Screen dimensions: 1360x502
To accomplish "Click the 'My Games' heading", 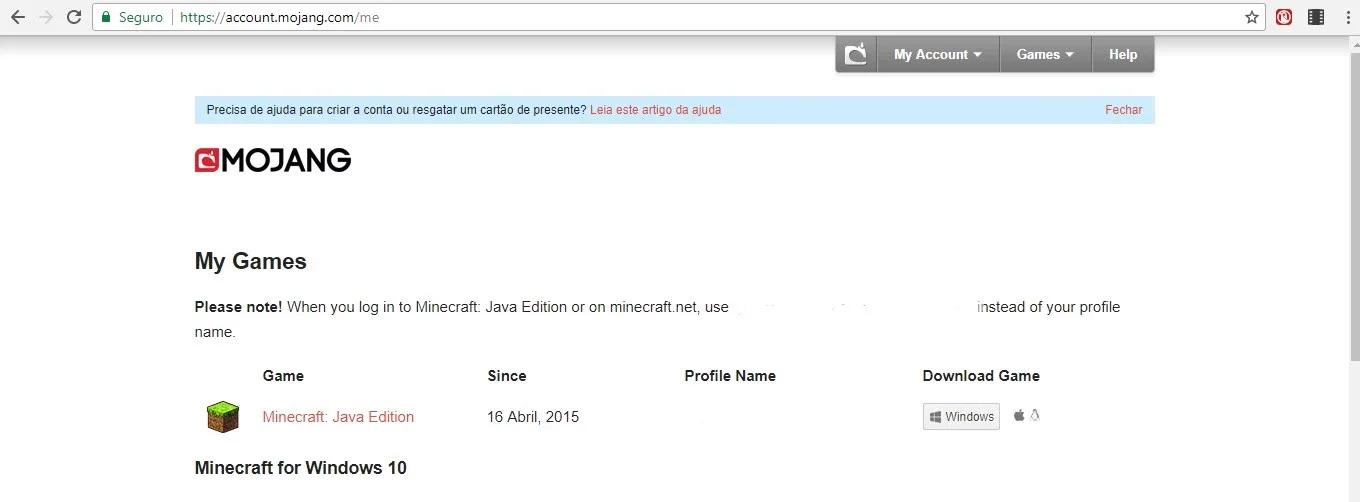I will [x=251, y=262].
